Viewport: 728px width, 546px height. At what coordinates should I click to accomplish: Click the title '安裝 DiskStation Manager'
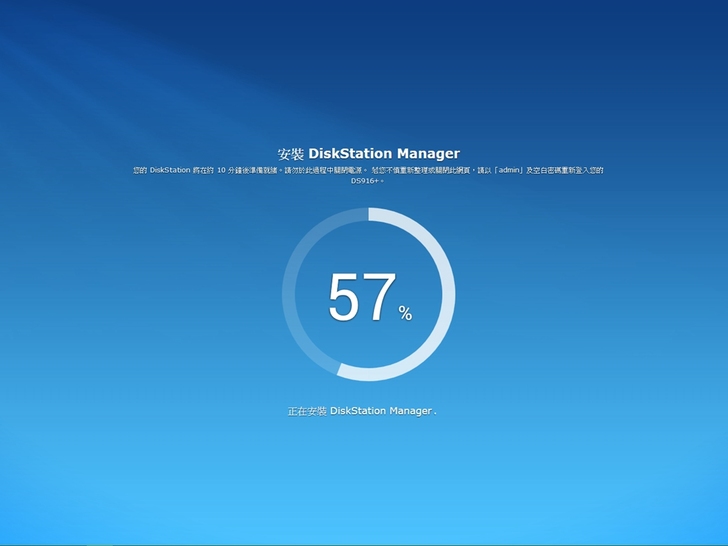click(x=369, y=153)
